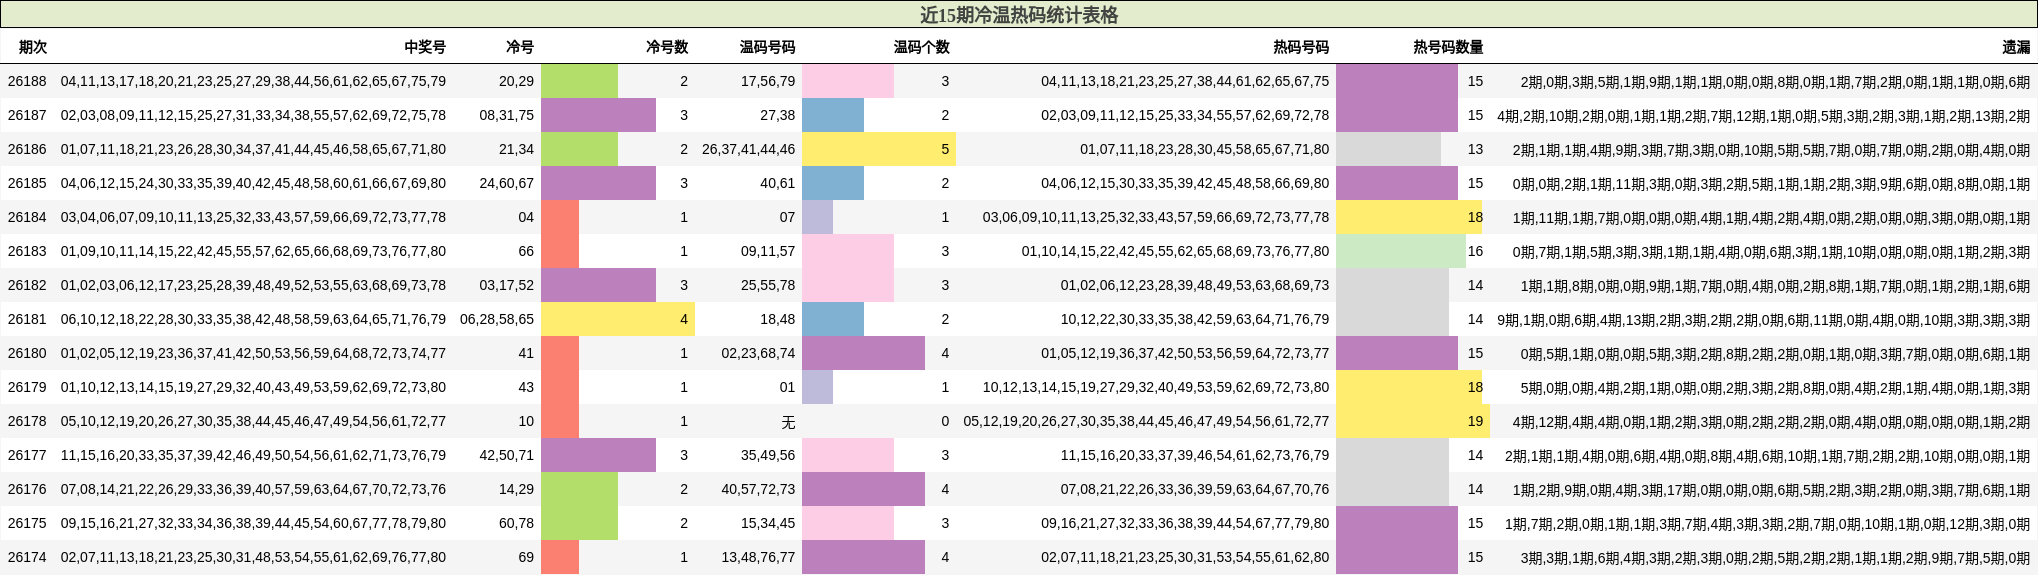Select period number 26186

tap(27, 149)
